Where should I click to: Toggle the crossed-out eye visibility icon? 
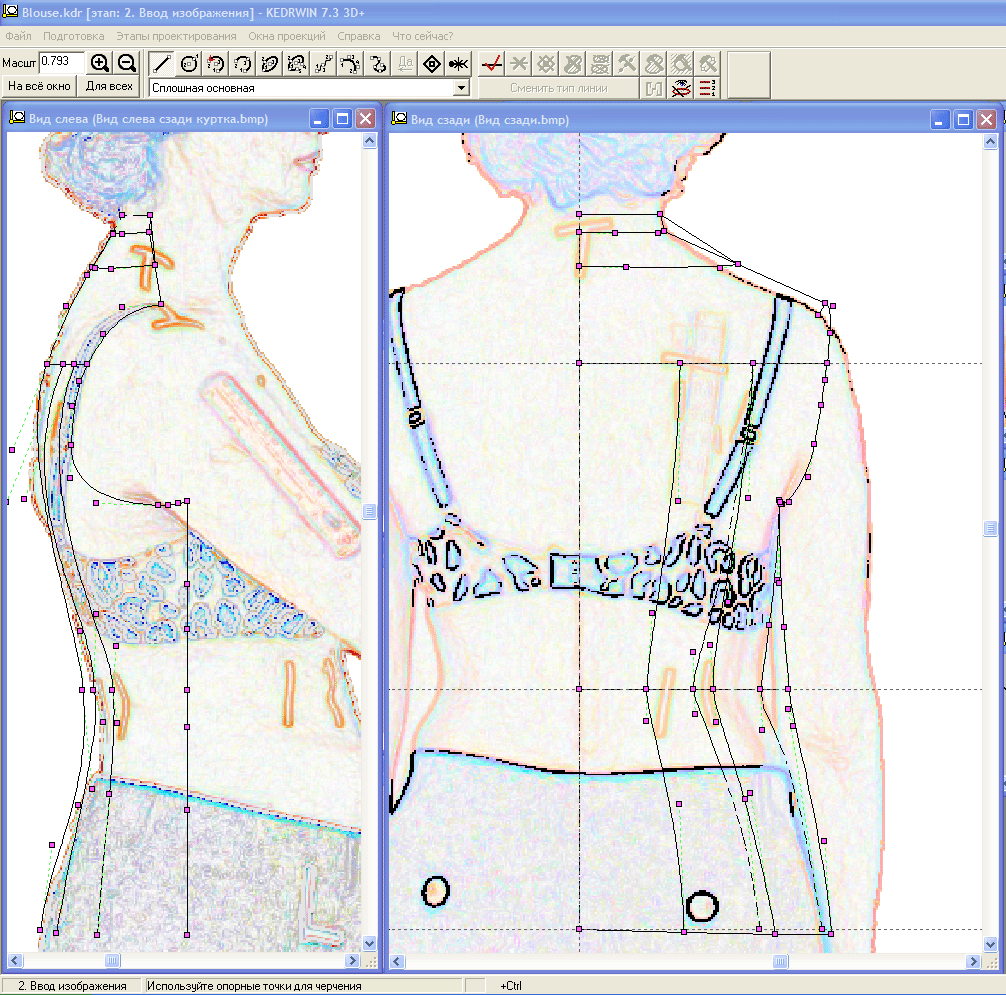(x=681, y=88)
